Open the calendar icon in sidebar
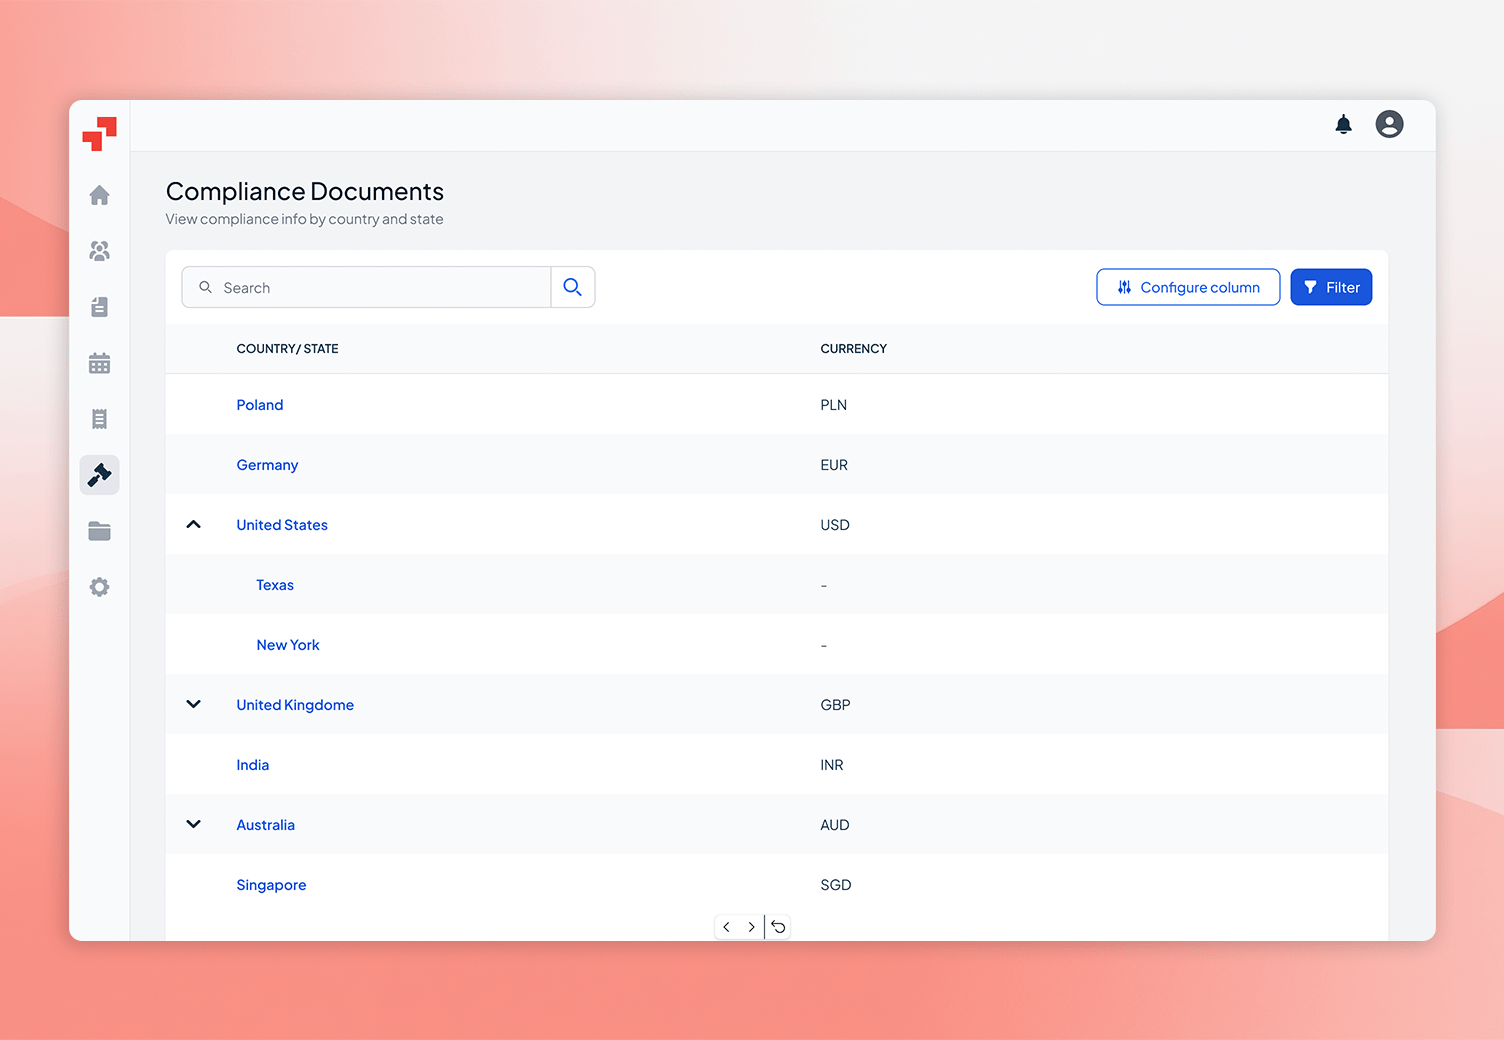The height and width of the screenshot is (1040, 1504). pos(99,363)
